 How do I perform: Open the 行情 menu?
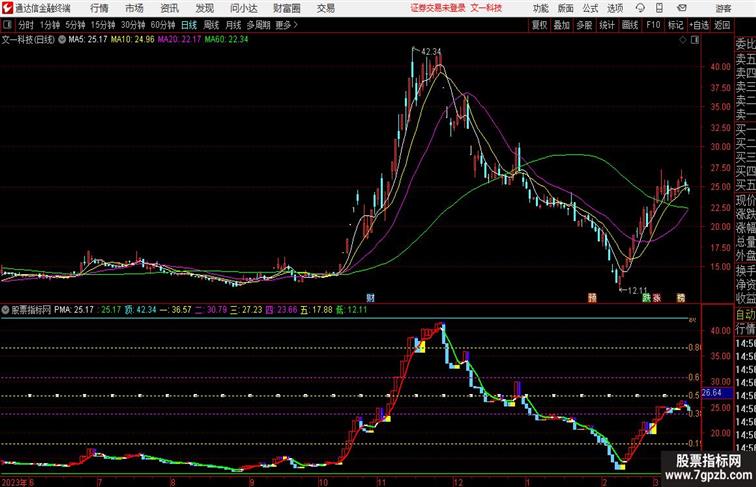99,8
